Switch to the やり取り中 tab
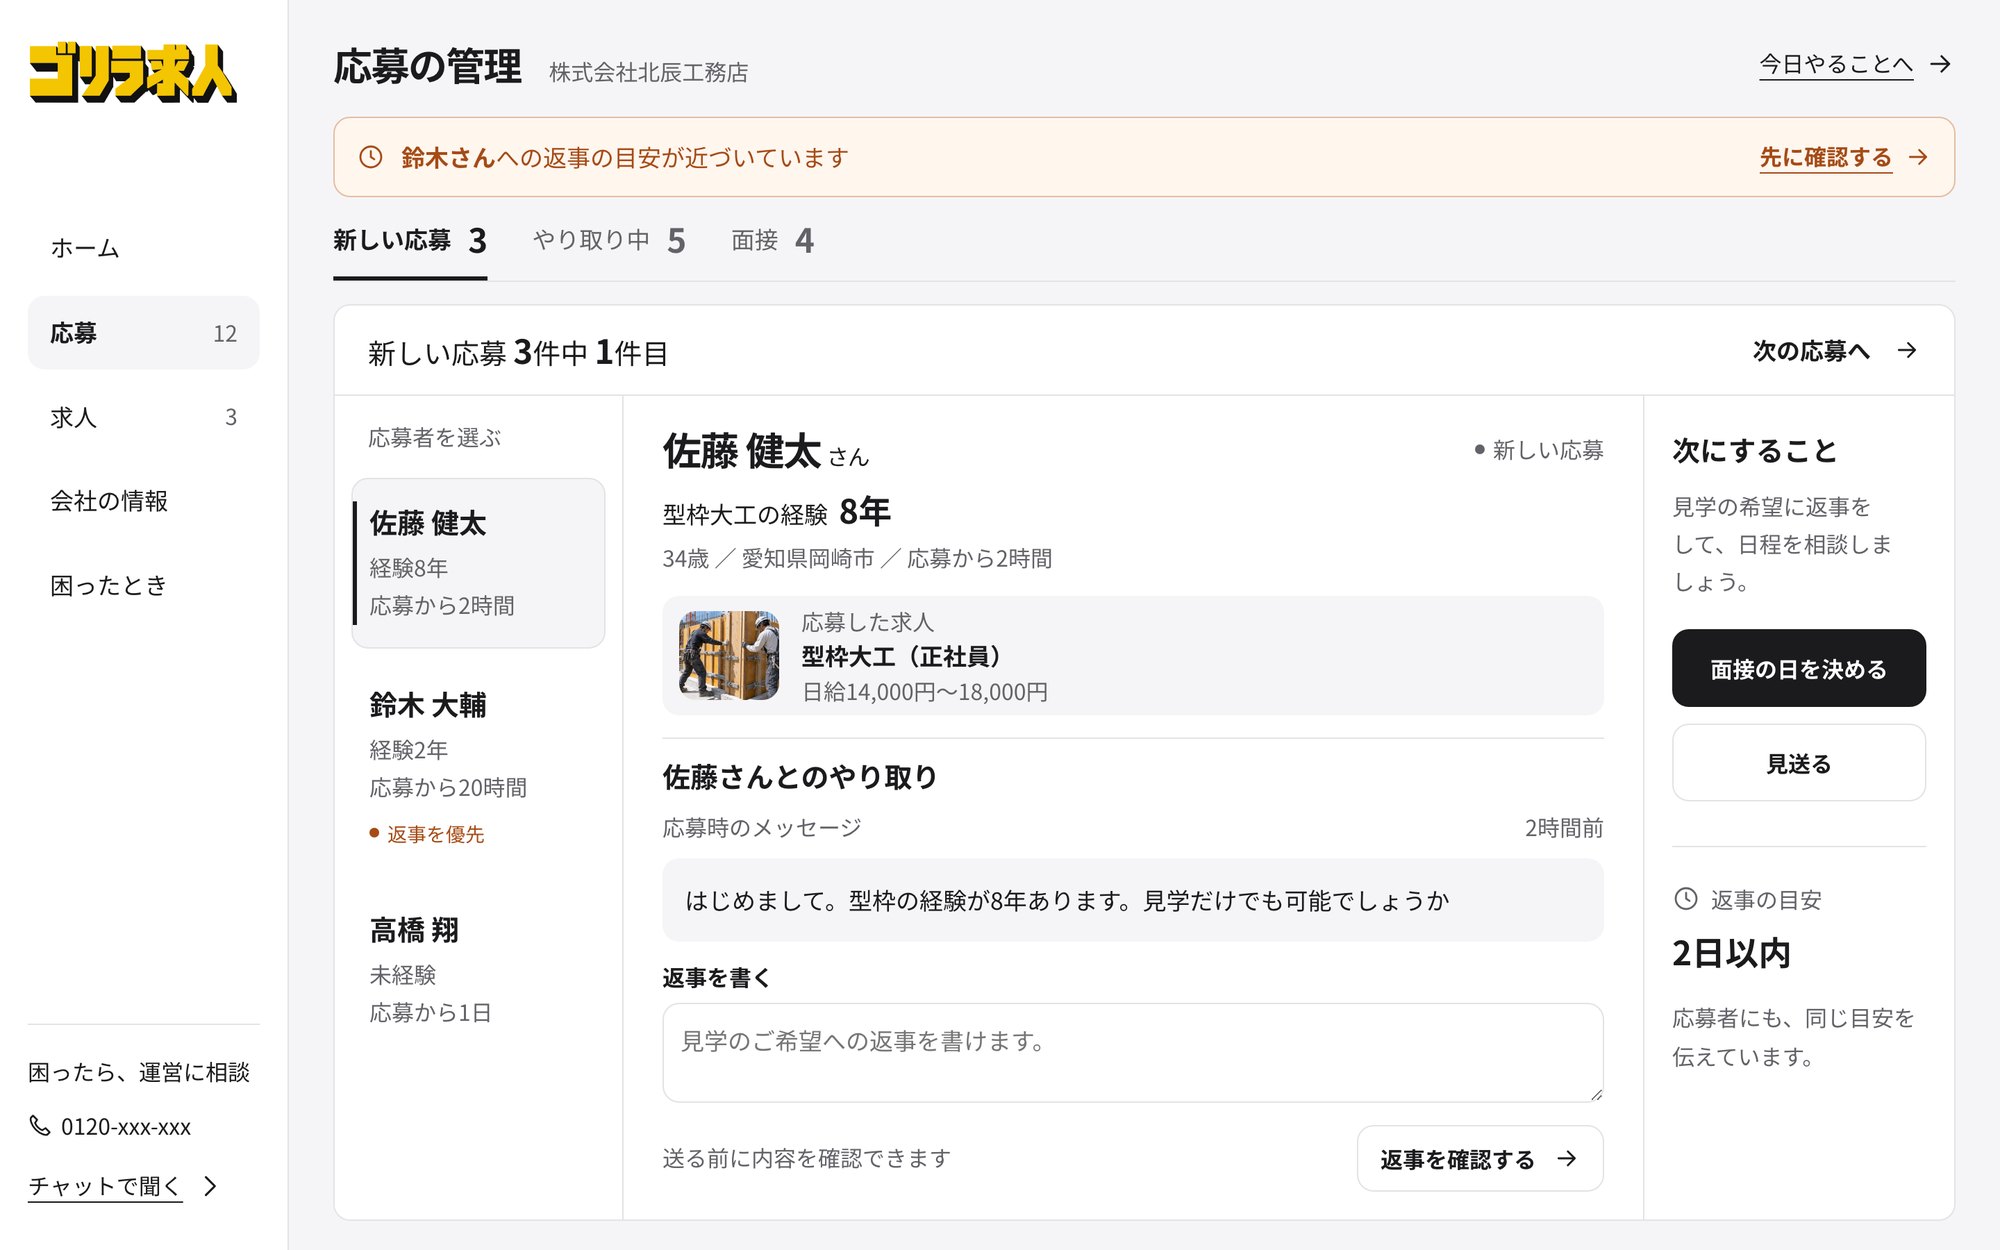2000x1250 pixels. point(609,241)
